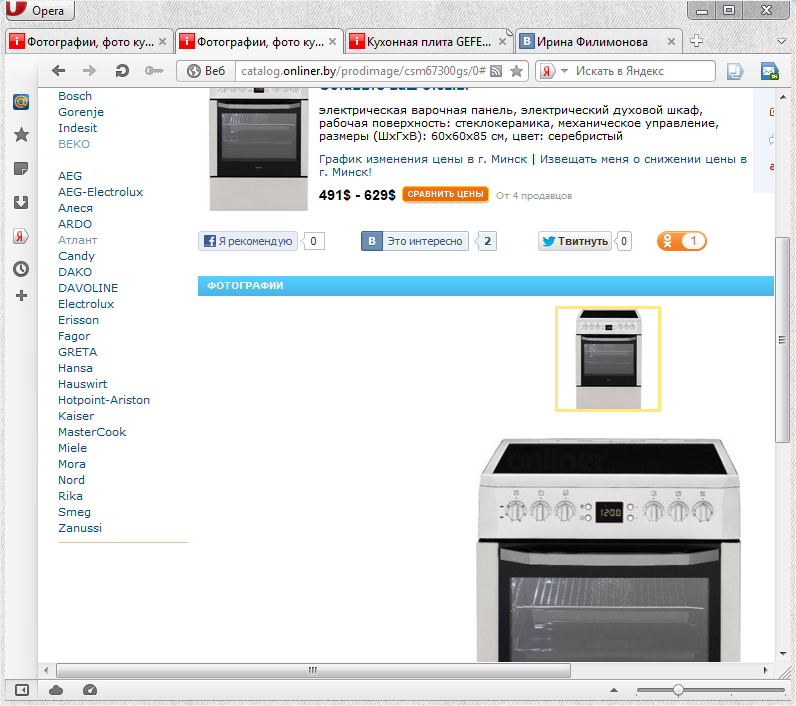Open the Алеся brand link

(x=75, y=209)
